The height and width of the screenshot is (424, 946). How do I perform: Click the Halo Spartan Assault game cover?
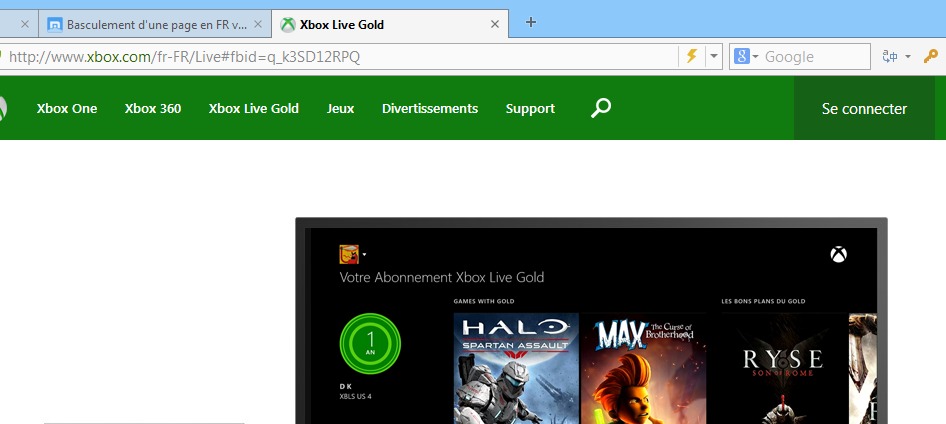click(516, 369)
